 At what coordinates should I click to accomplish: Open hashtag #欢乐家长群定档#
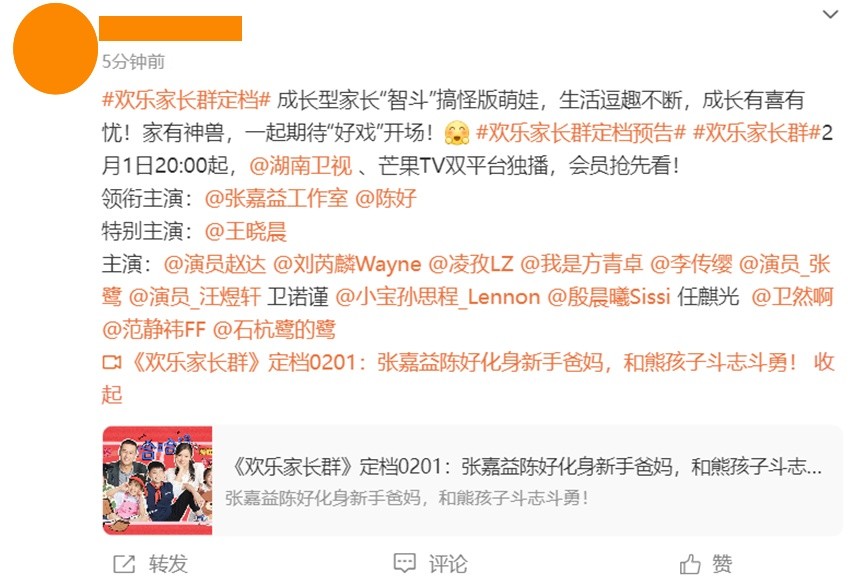[186, 100]
